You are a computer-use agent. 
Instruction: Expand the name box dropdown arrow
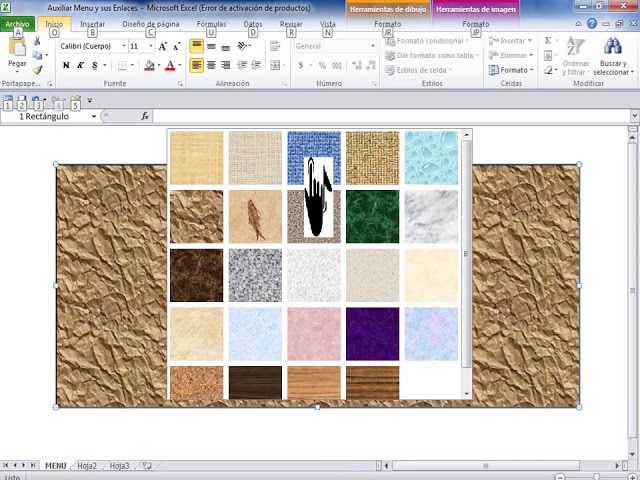94,117
